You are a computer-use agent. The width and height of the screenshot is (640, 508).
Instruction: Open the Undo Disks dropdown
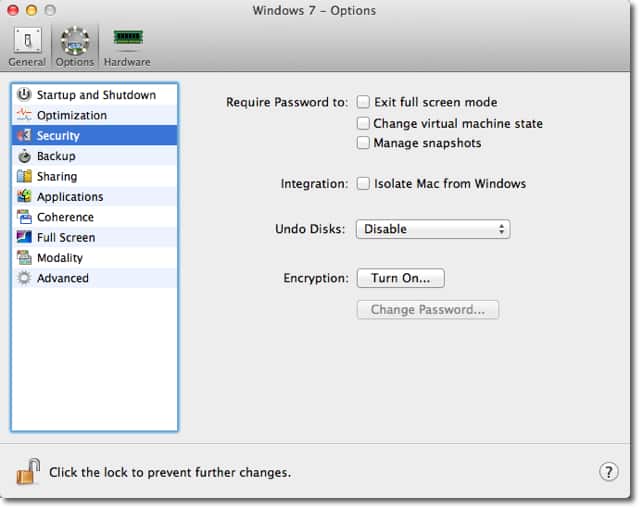pyautogui.click(x=433, y=229)
